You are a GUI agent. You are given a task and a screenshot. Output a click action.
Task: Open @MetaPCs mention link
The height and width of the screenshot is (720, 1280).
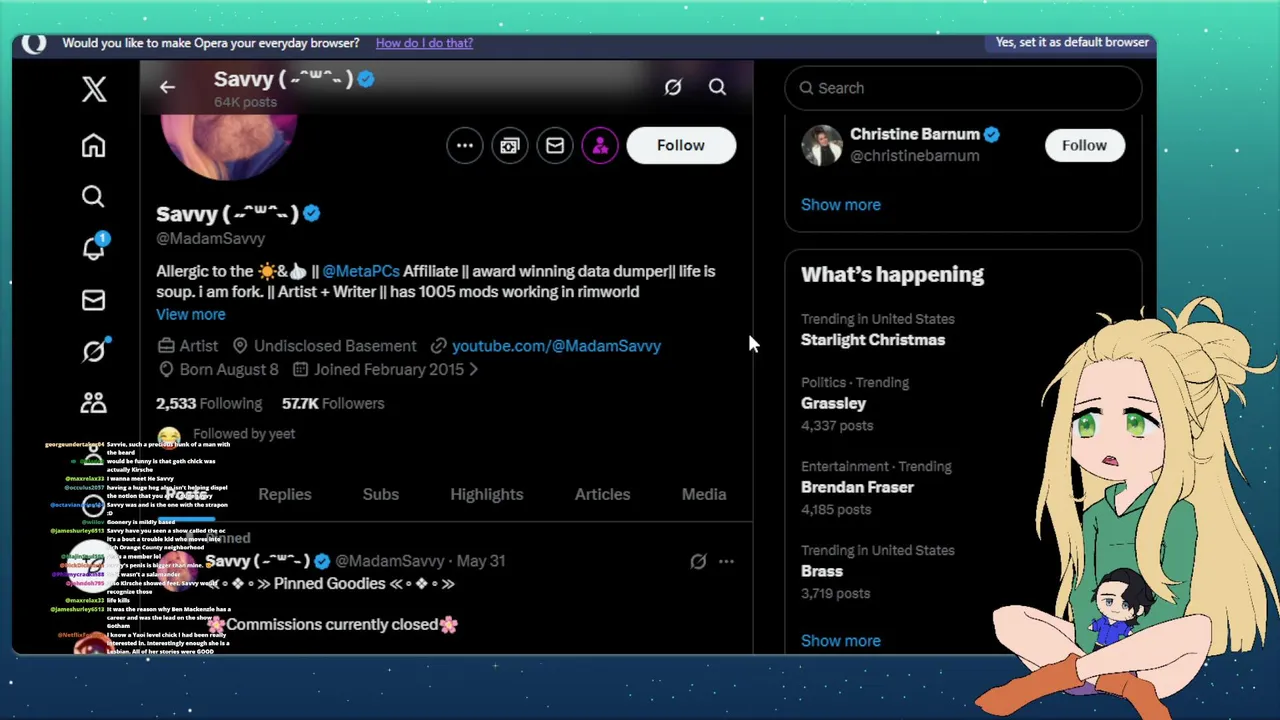(x=361, y=271)
